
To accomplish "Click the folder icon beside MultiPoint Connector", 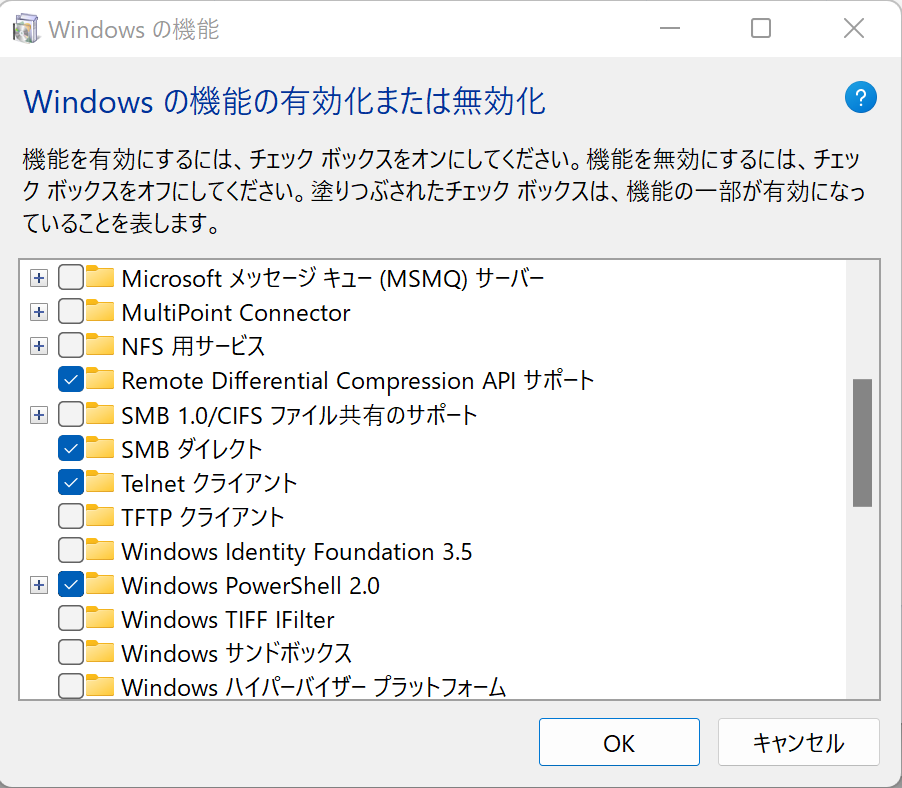I will pos(100,312).
